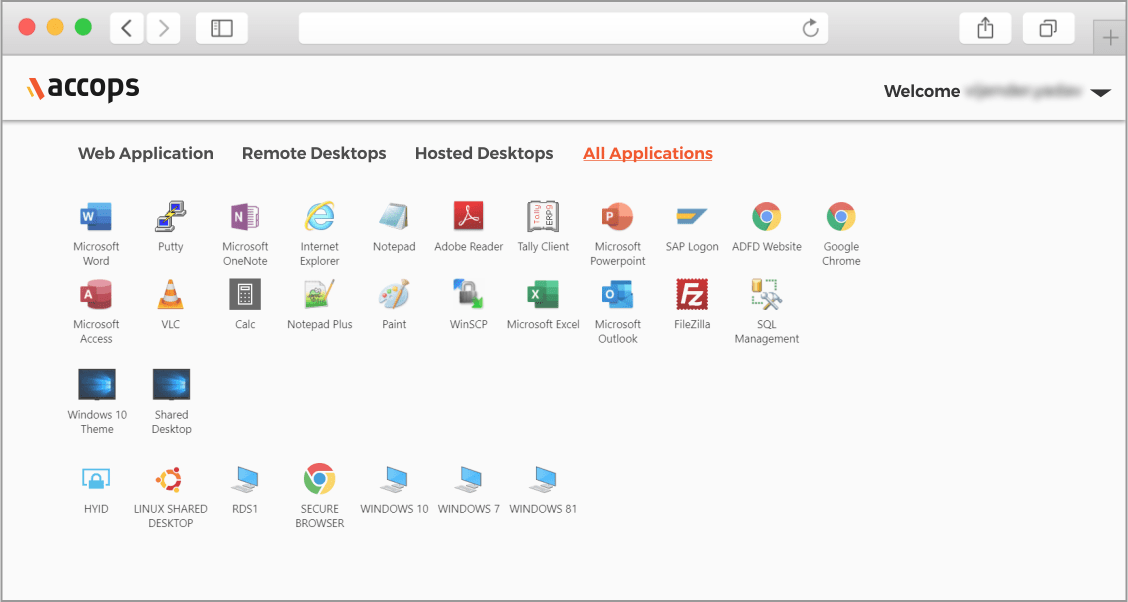Switch to the Web Application tab

[145, 153]
